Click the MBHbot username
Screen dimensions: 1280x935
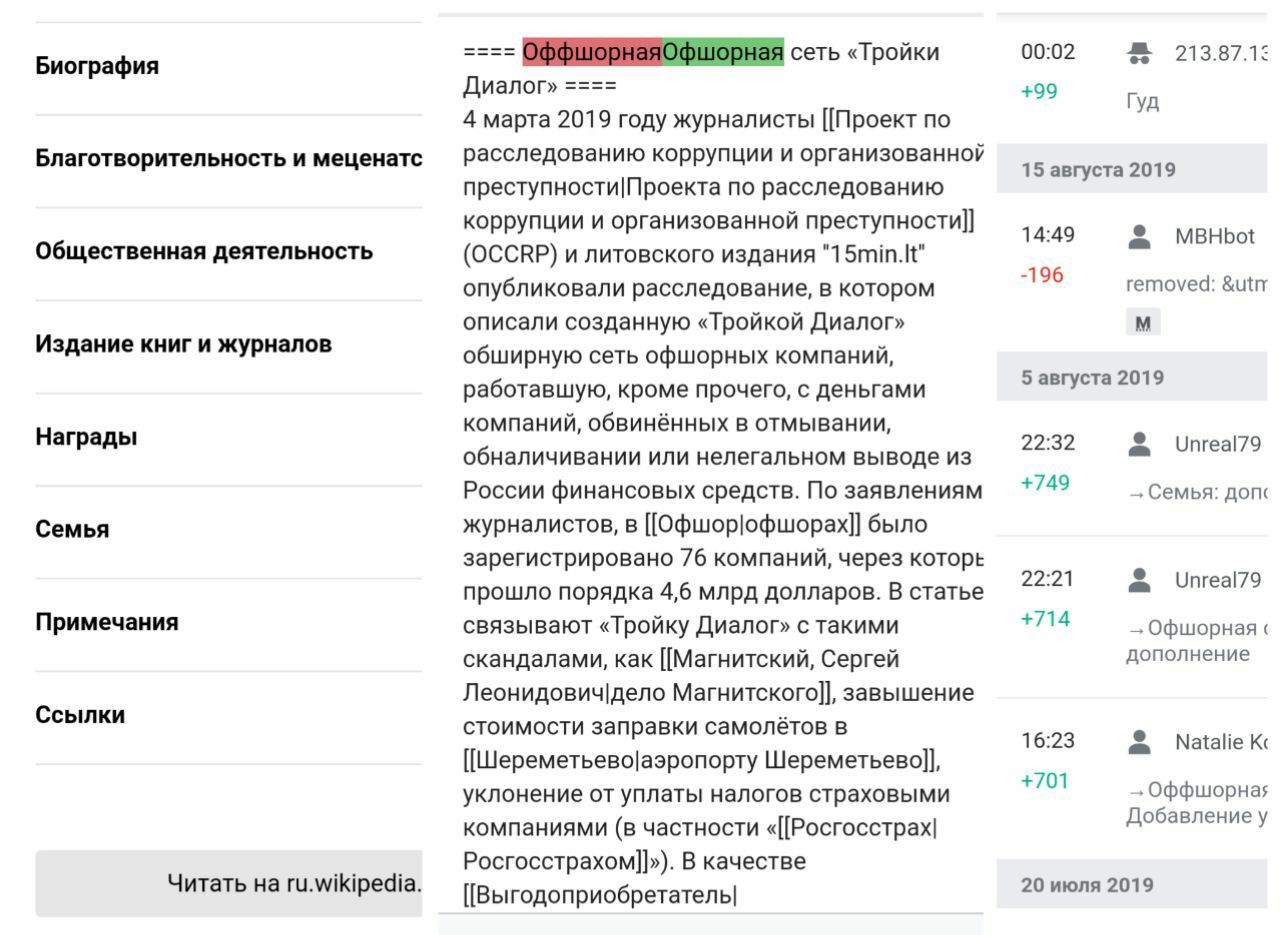click(1214, 237)
